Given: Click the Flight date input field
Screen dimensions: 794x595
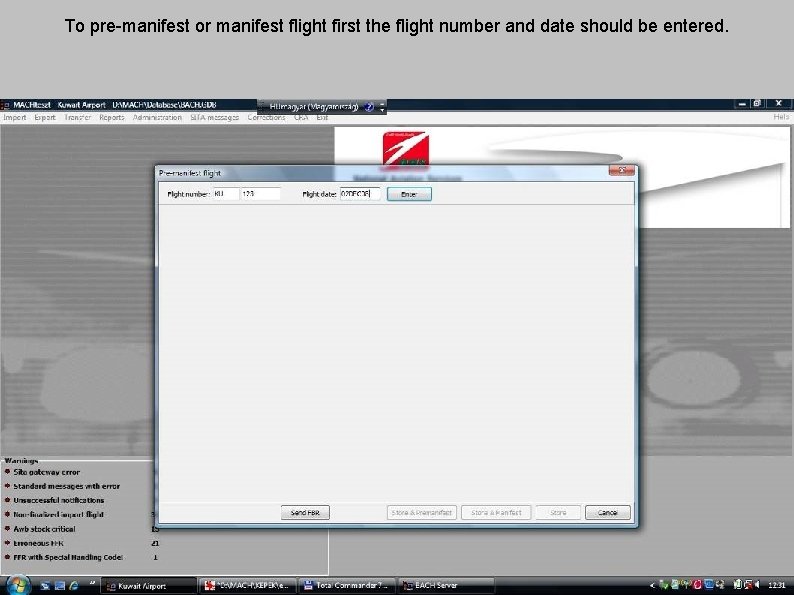Looking at the screenshot, I should pyautogui.click(x=360, y=194).
